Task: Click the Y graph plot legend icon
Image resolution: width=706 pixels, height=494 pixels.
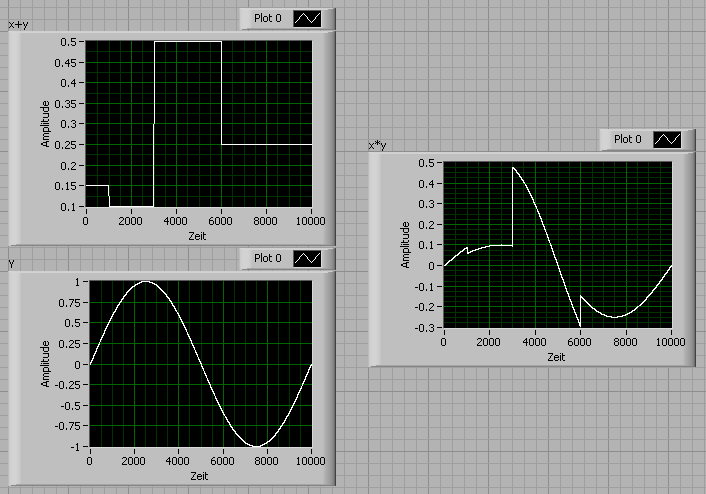Action: [x=308, y=259]
